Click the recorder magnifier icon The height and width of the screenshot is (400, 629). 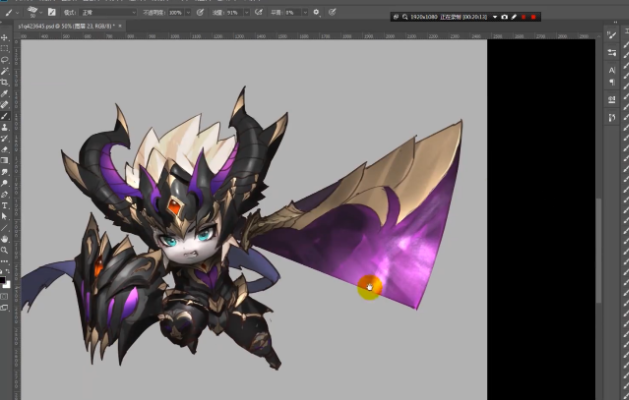(x=405, y=17)
